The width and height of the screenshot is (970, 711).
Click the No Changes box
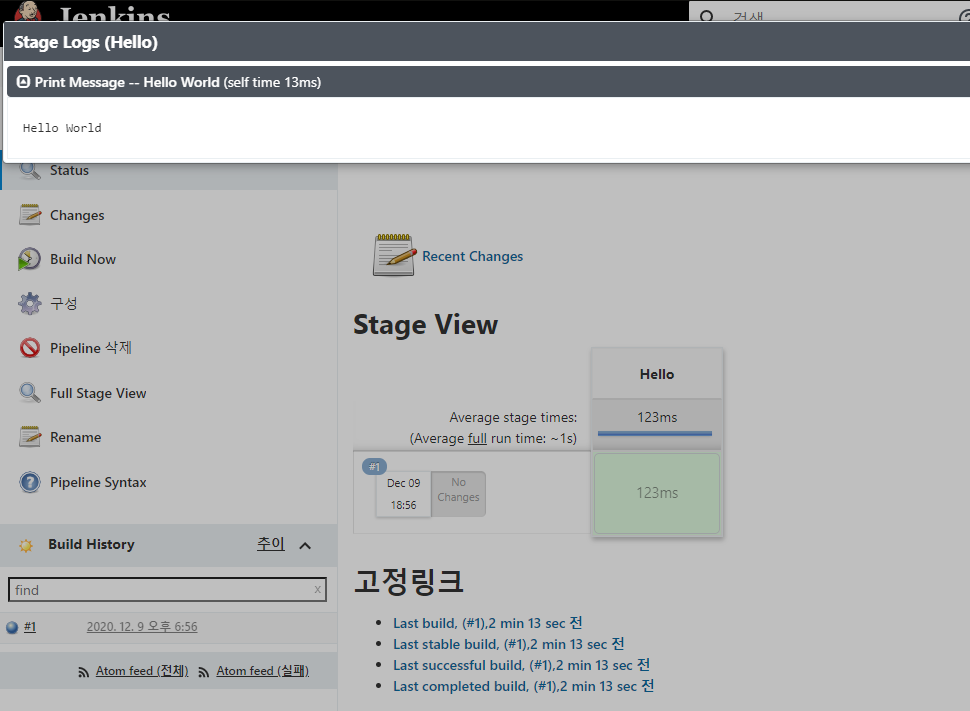[458, 493]
